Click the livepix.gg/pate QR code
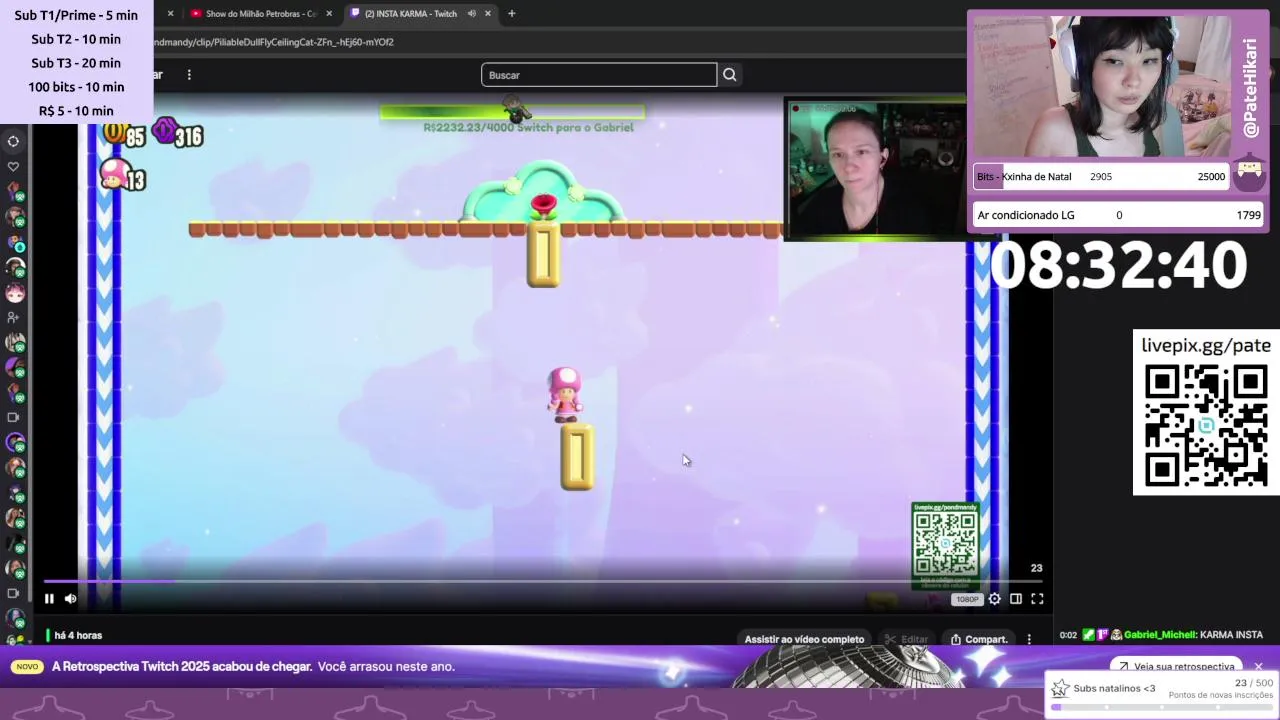 (1206, 425)
